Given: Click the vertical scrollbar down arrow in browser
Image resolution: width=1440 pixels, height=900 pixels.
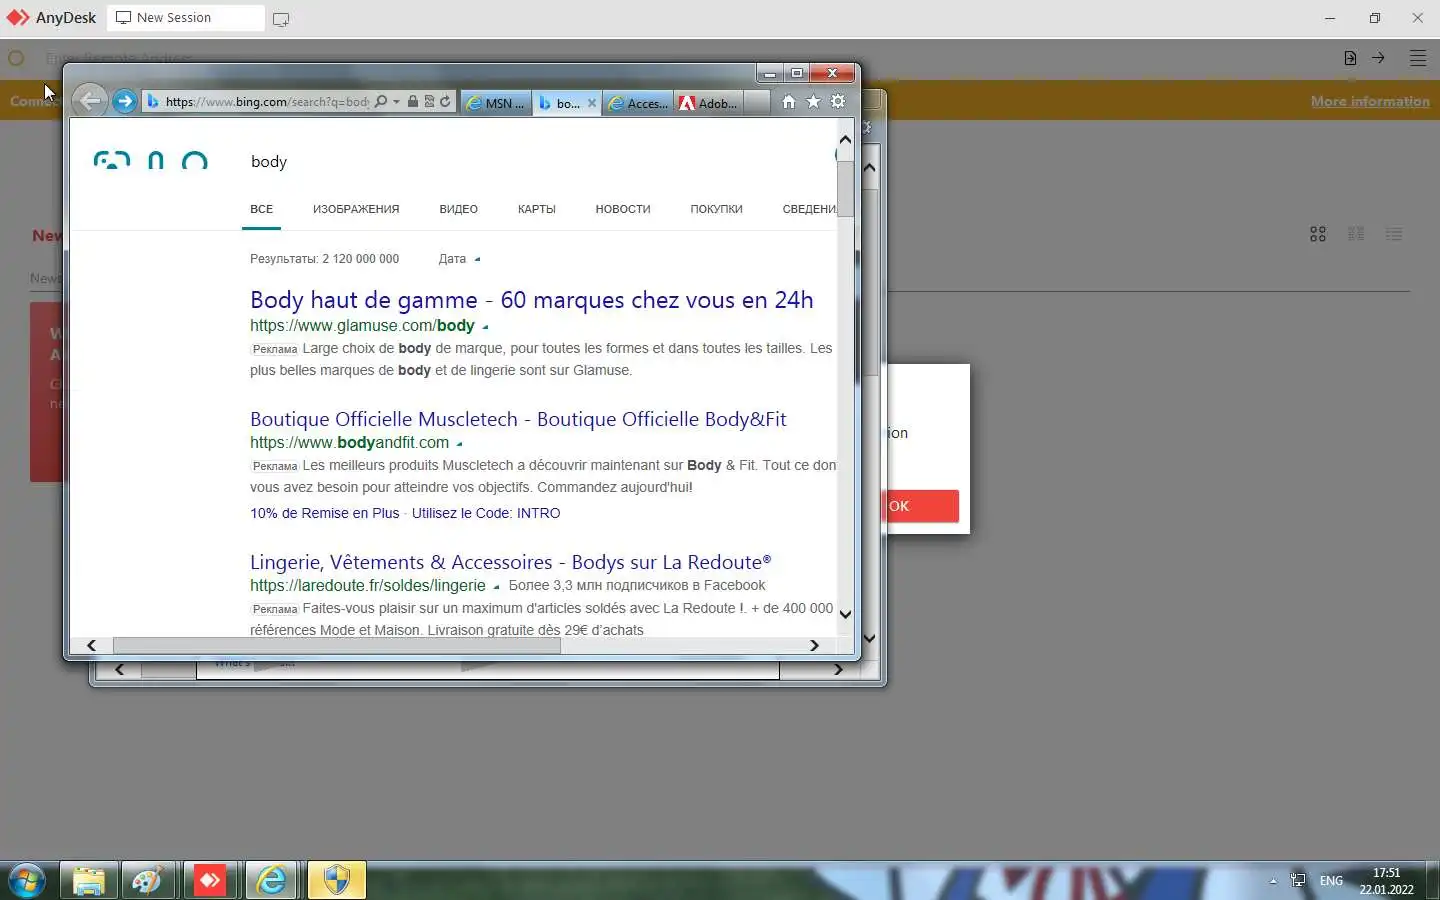Looking at the screenshot, I should coord(845,614).
